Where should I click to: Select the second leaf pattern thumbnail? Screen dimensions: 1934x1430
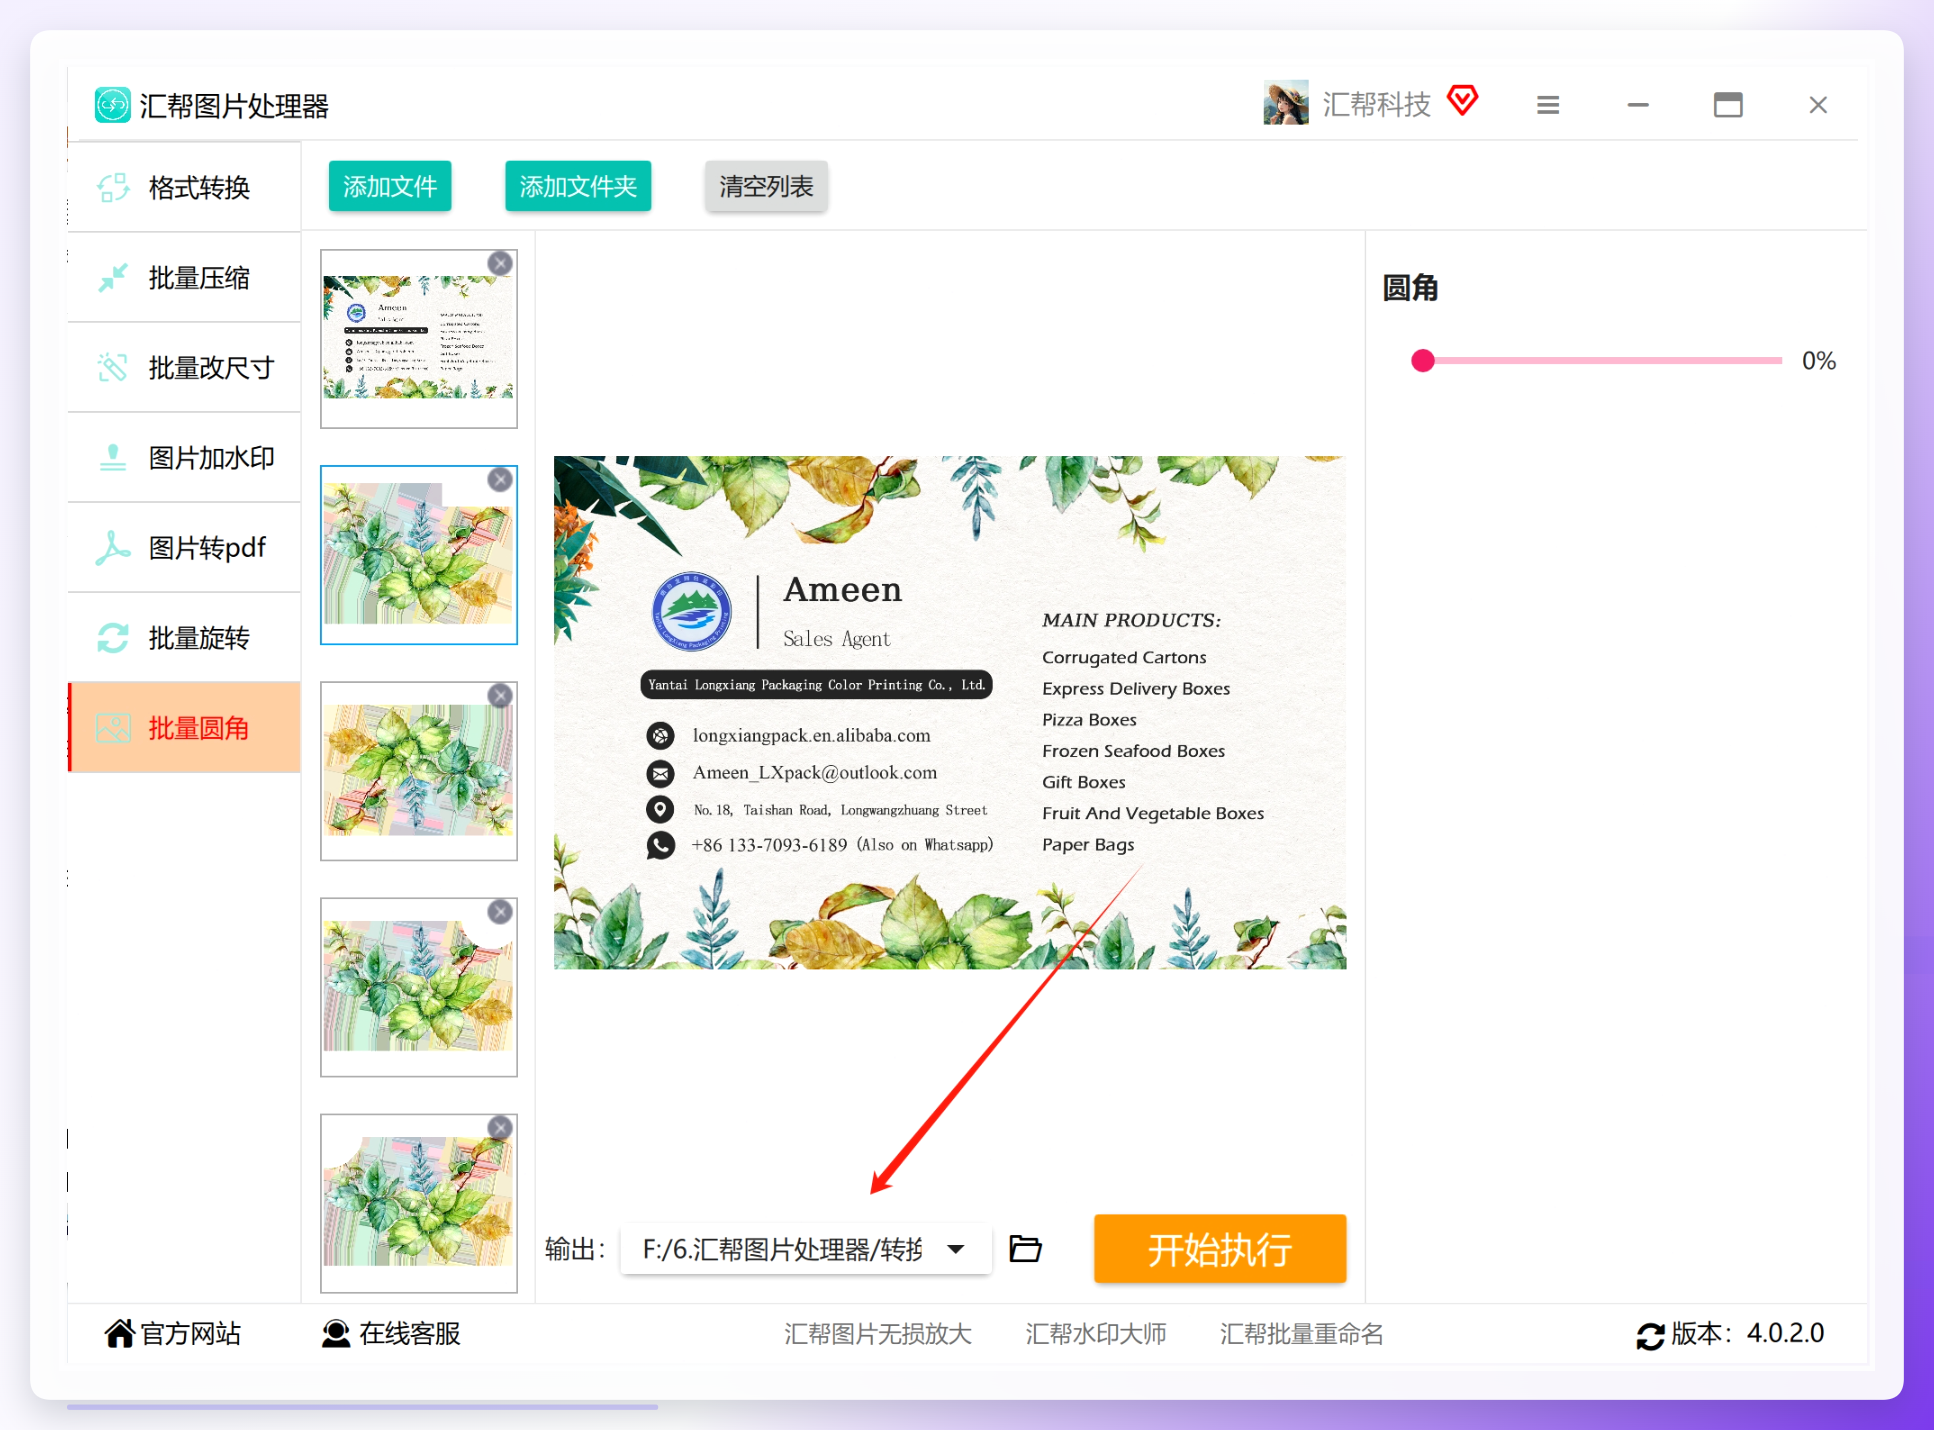(x=419, y=555)
